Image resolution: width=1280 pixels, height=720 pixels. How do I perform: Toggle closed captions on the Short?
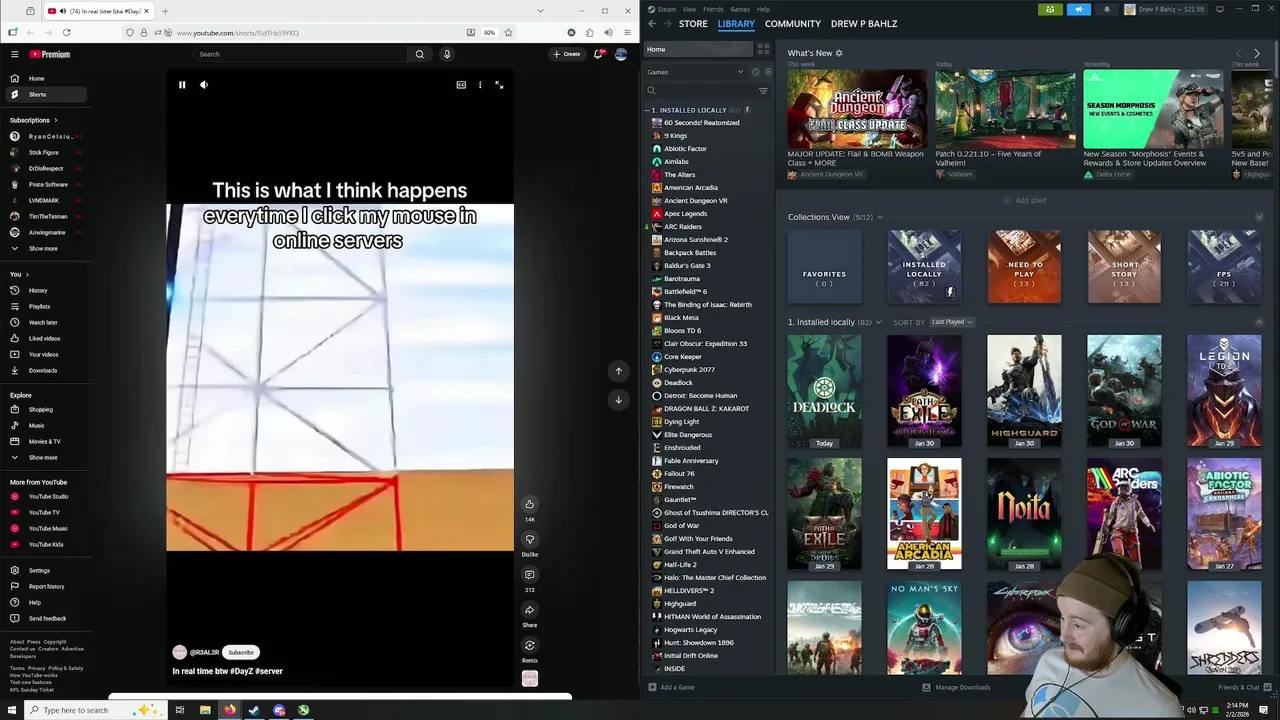click(x=461, y=85)
